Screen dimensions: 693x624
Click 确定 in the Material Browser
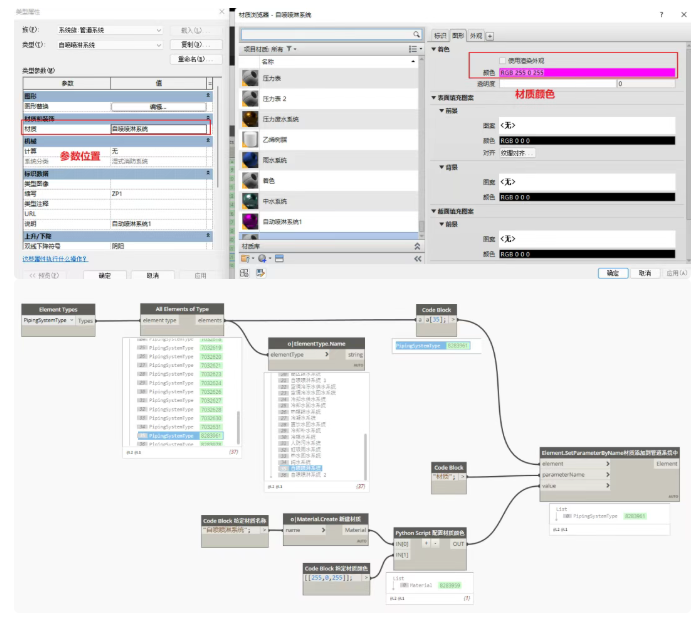[613, 273]
